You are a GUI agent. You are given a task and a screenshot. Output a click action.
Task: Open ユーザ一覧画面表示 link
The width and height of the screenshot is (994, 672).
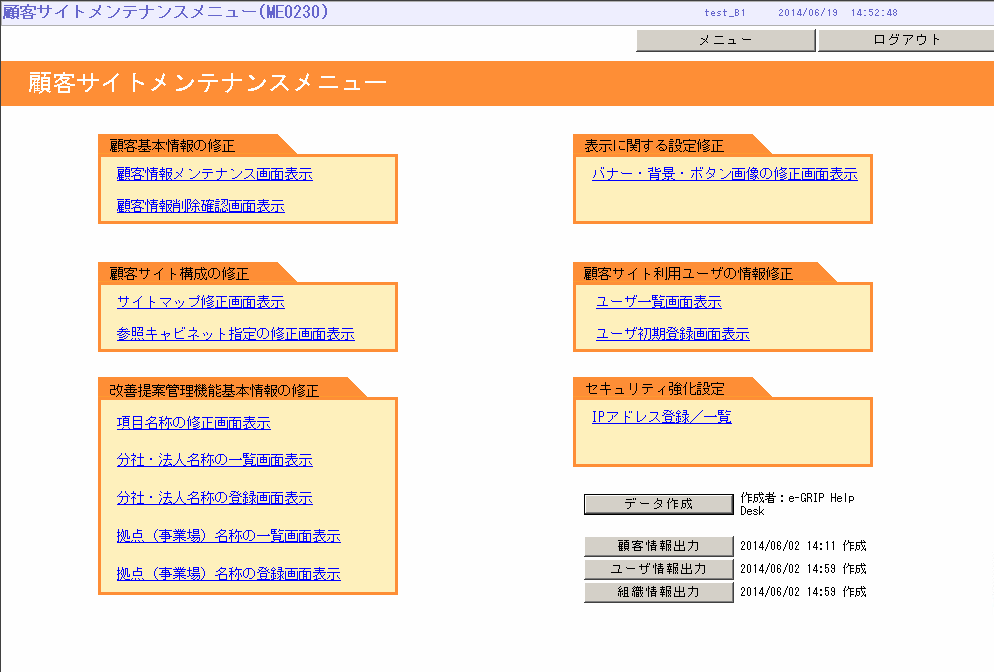659,302
